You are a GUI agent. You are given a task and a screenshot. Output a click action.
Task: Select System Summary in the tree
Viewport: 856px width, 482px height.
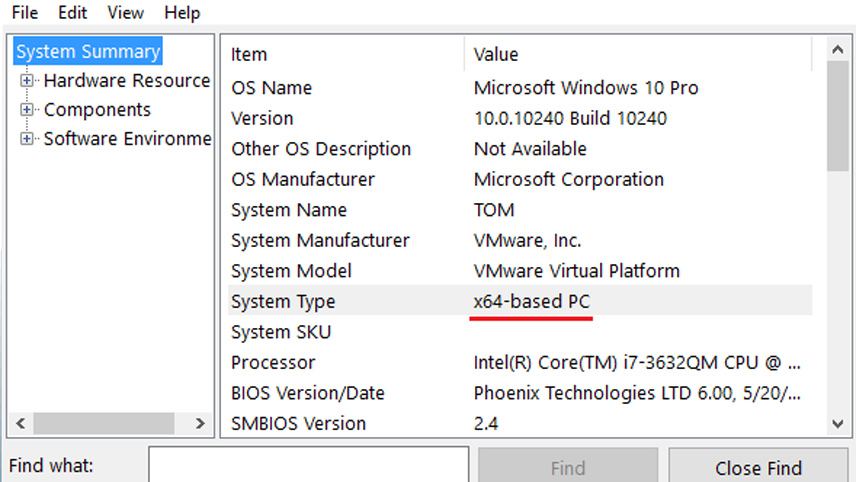click(88, 52)
